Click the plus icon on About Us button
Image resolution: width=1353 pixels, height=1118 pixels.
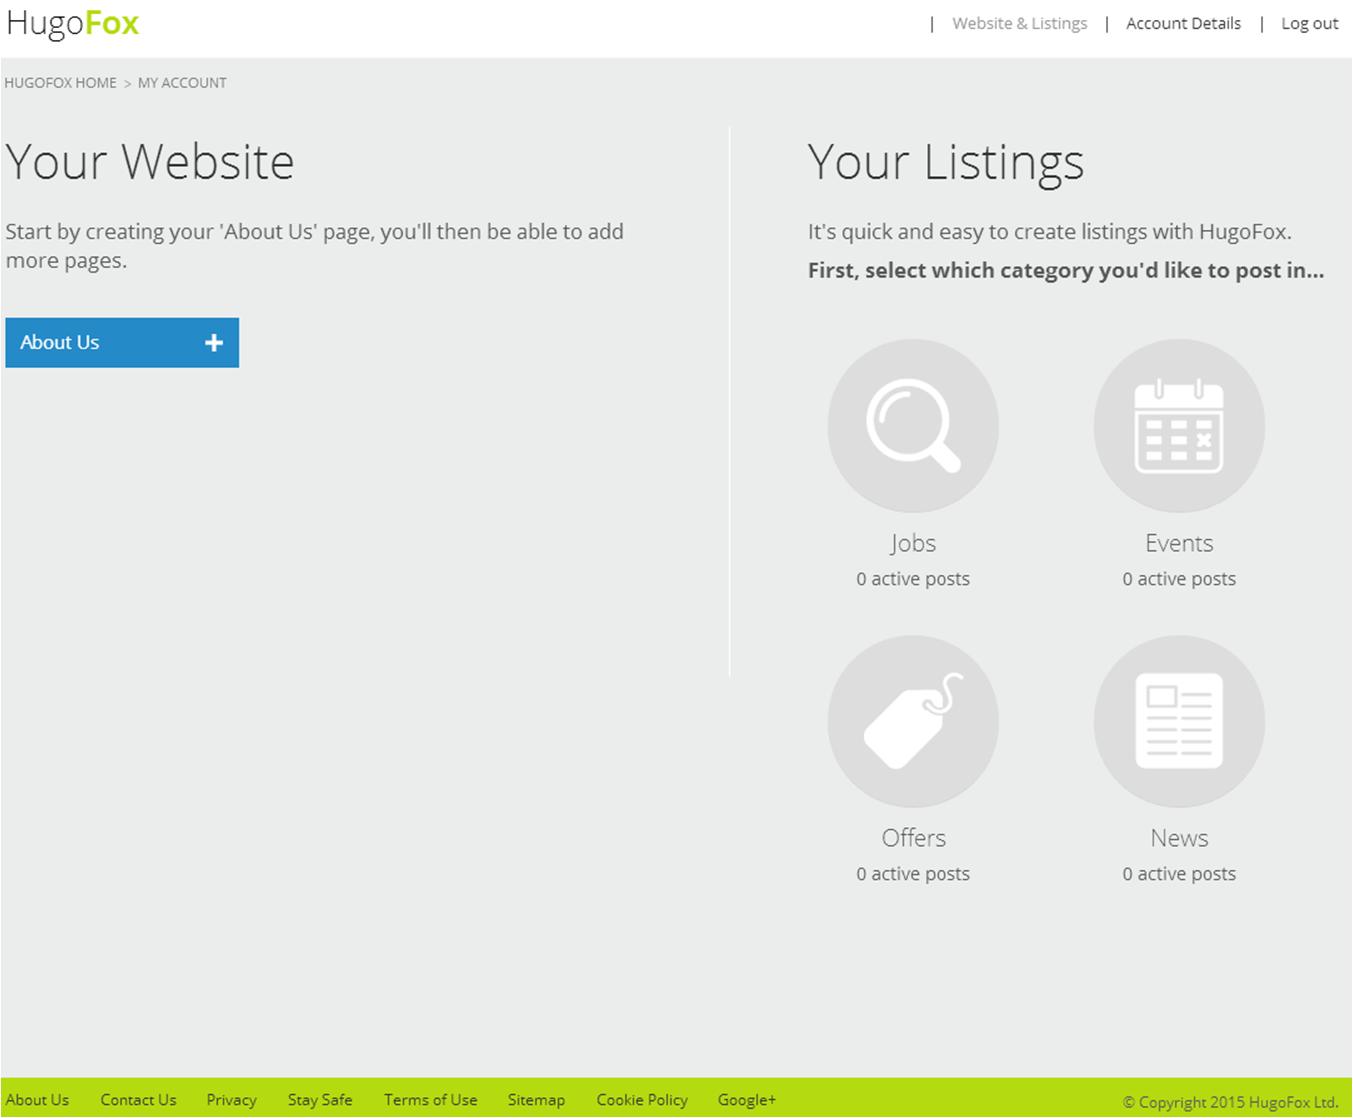213,342
